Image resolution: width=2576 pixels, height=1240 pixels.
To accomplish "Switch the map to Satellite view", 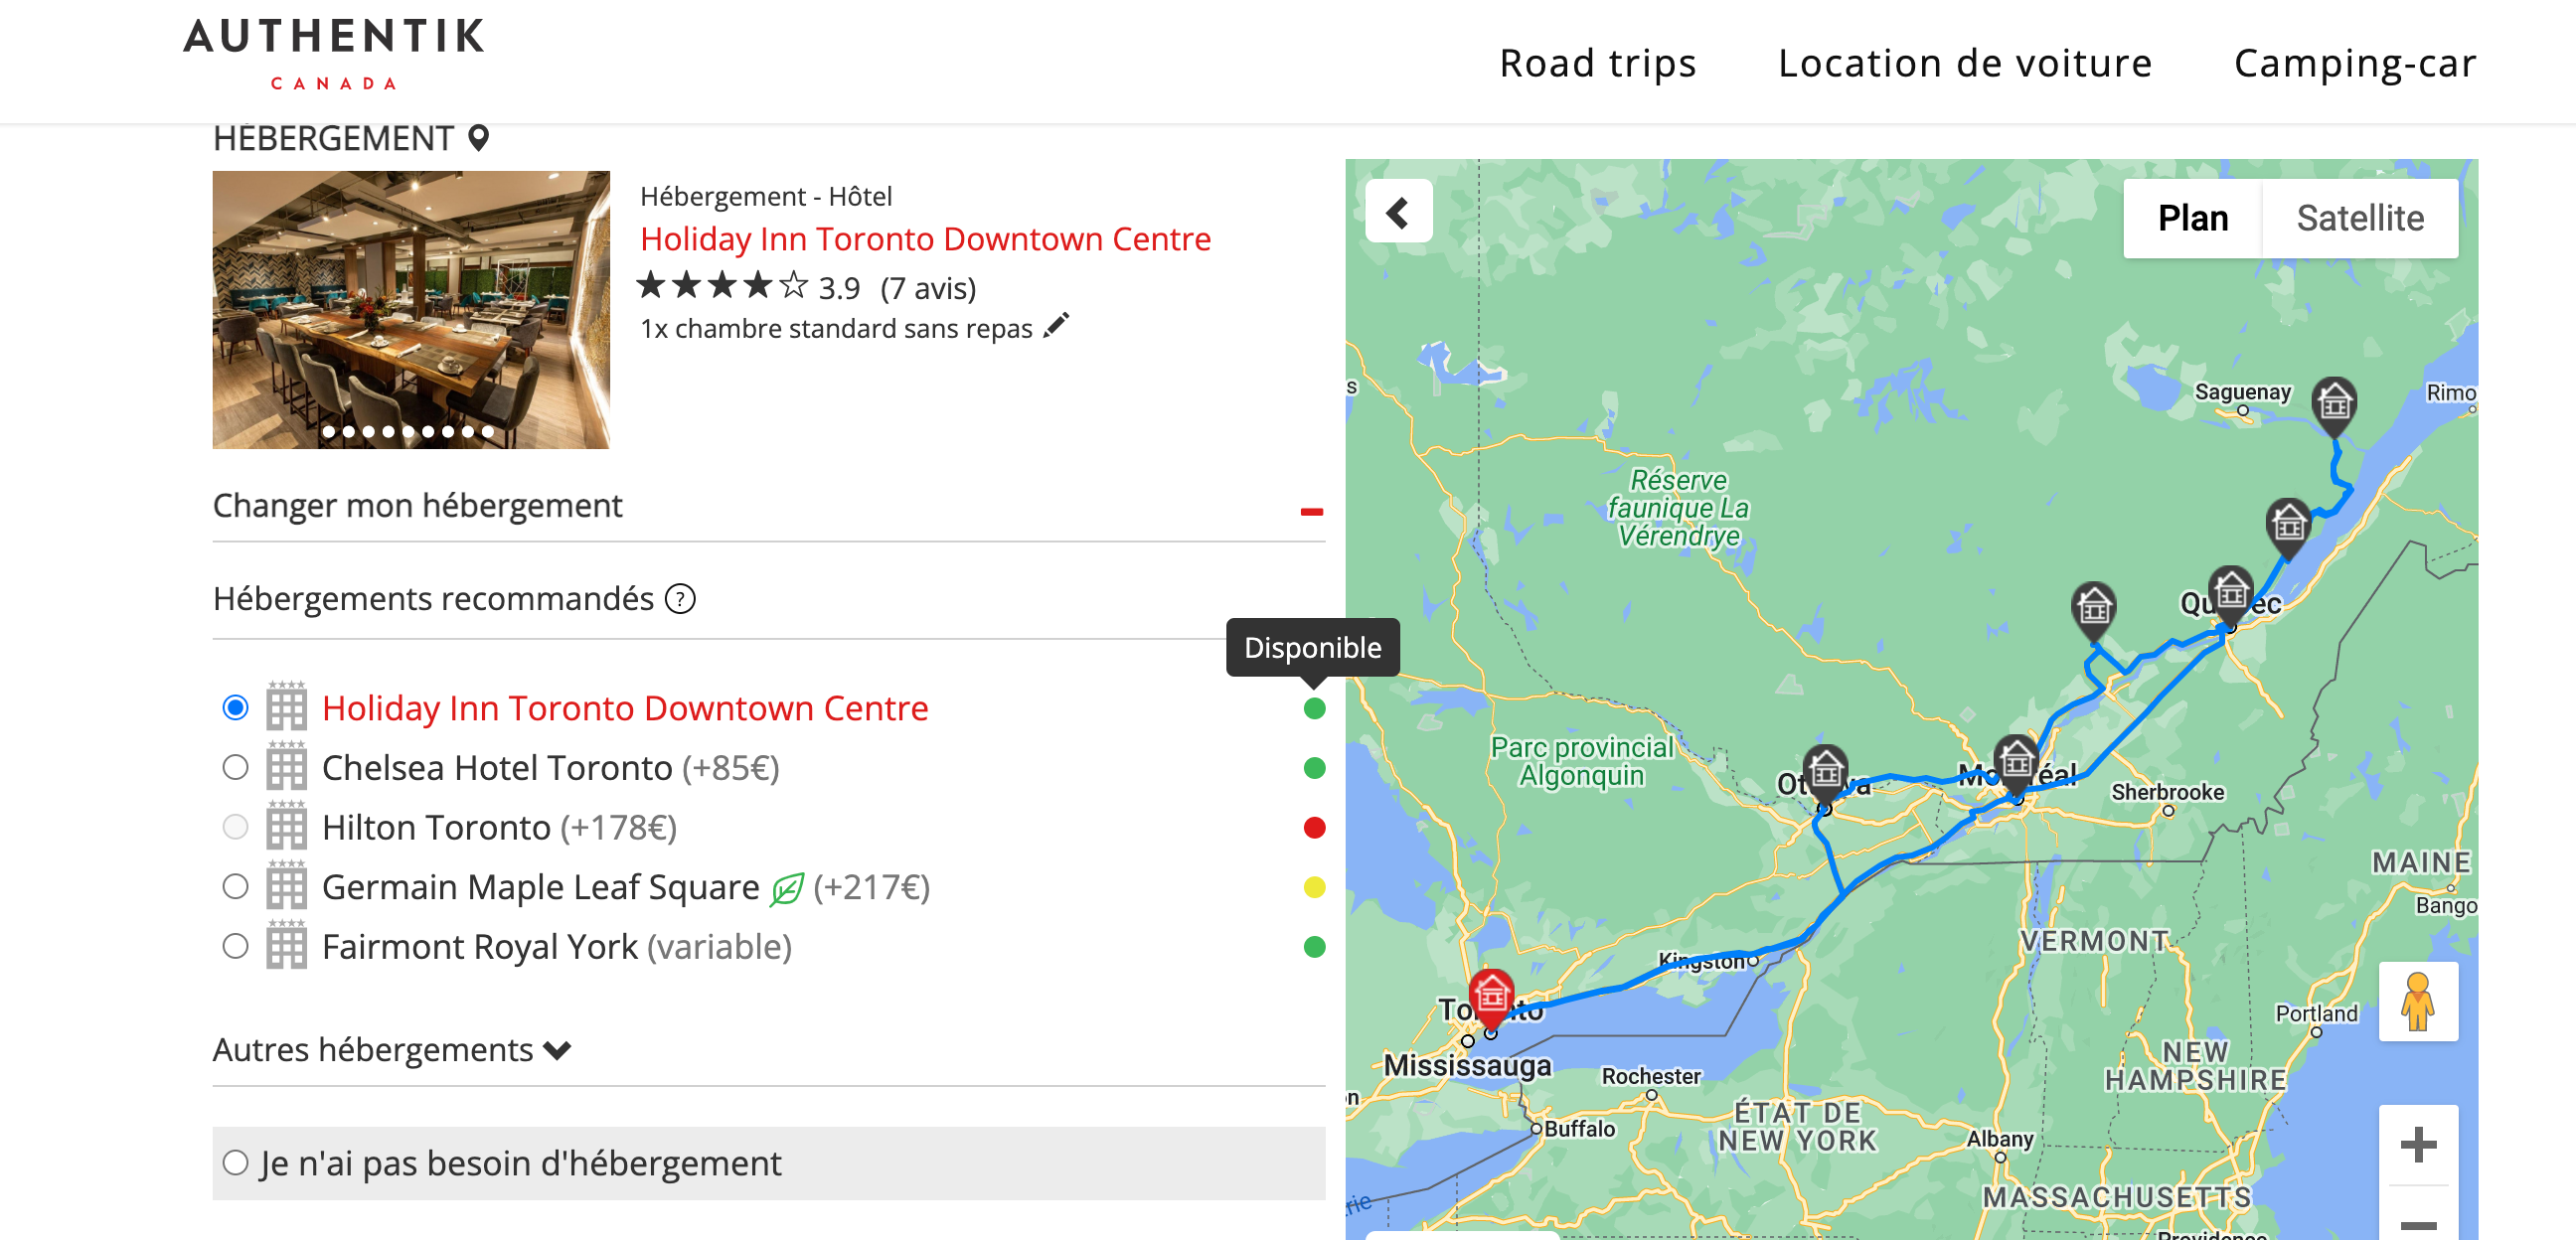I will (2359, 218).
